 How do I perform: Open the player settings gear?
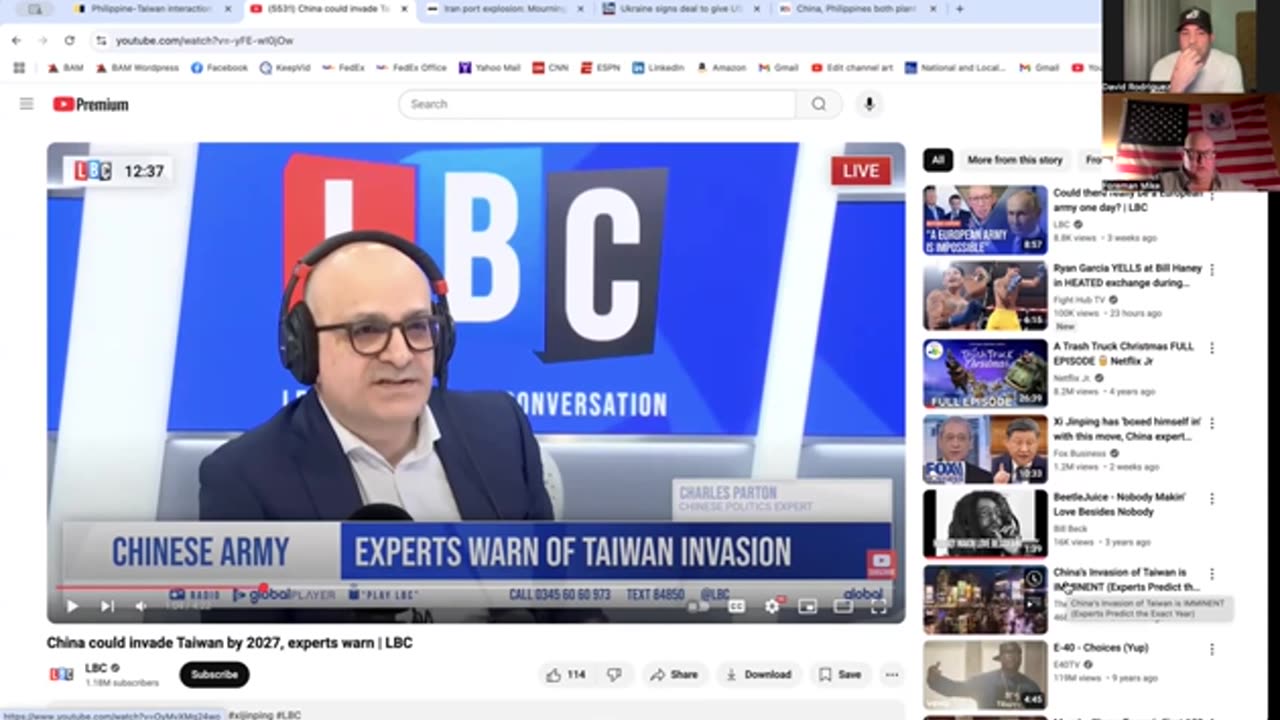click(x=772, y=606)
